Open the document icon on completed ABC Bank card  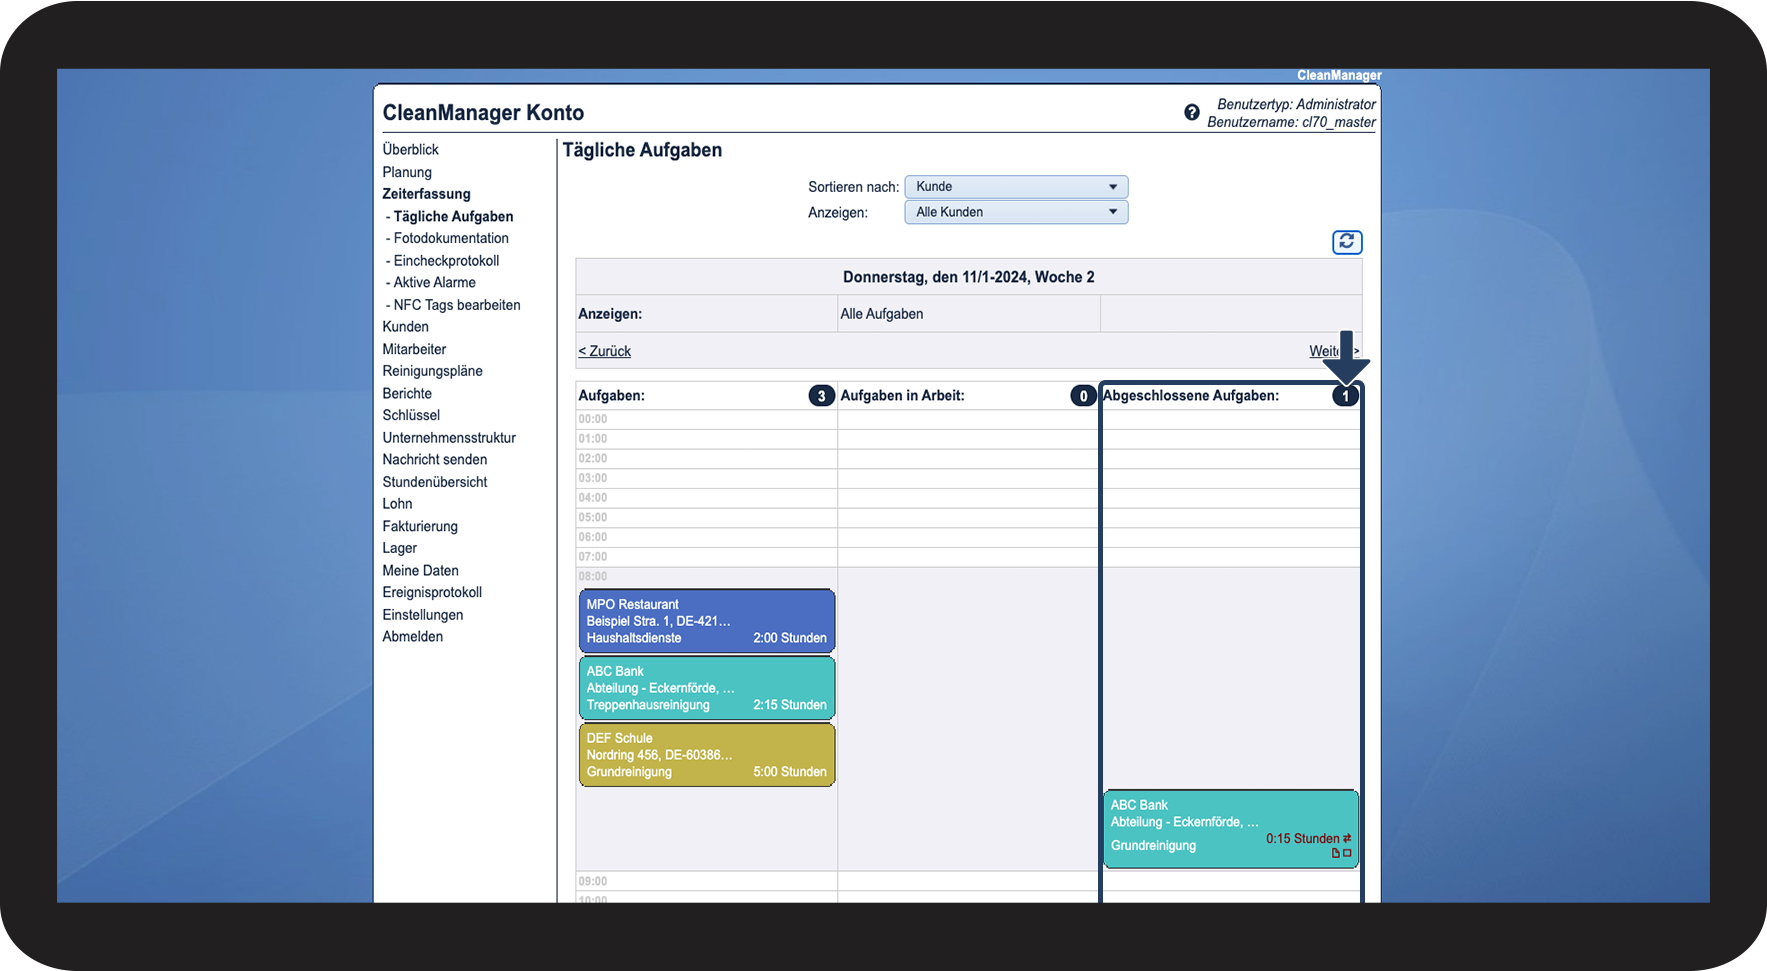coord(1335,853)
